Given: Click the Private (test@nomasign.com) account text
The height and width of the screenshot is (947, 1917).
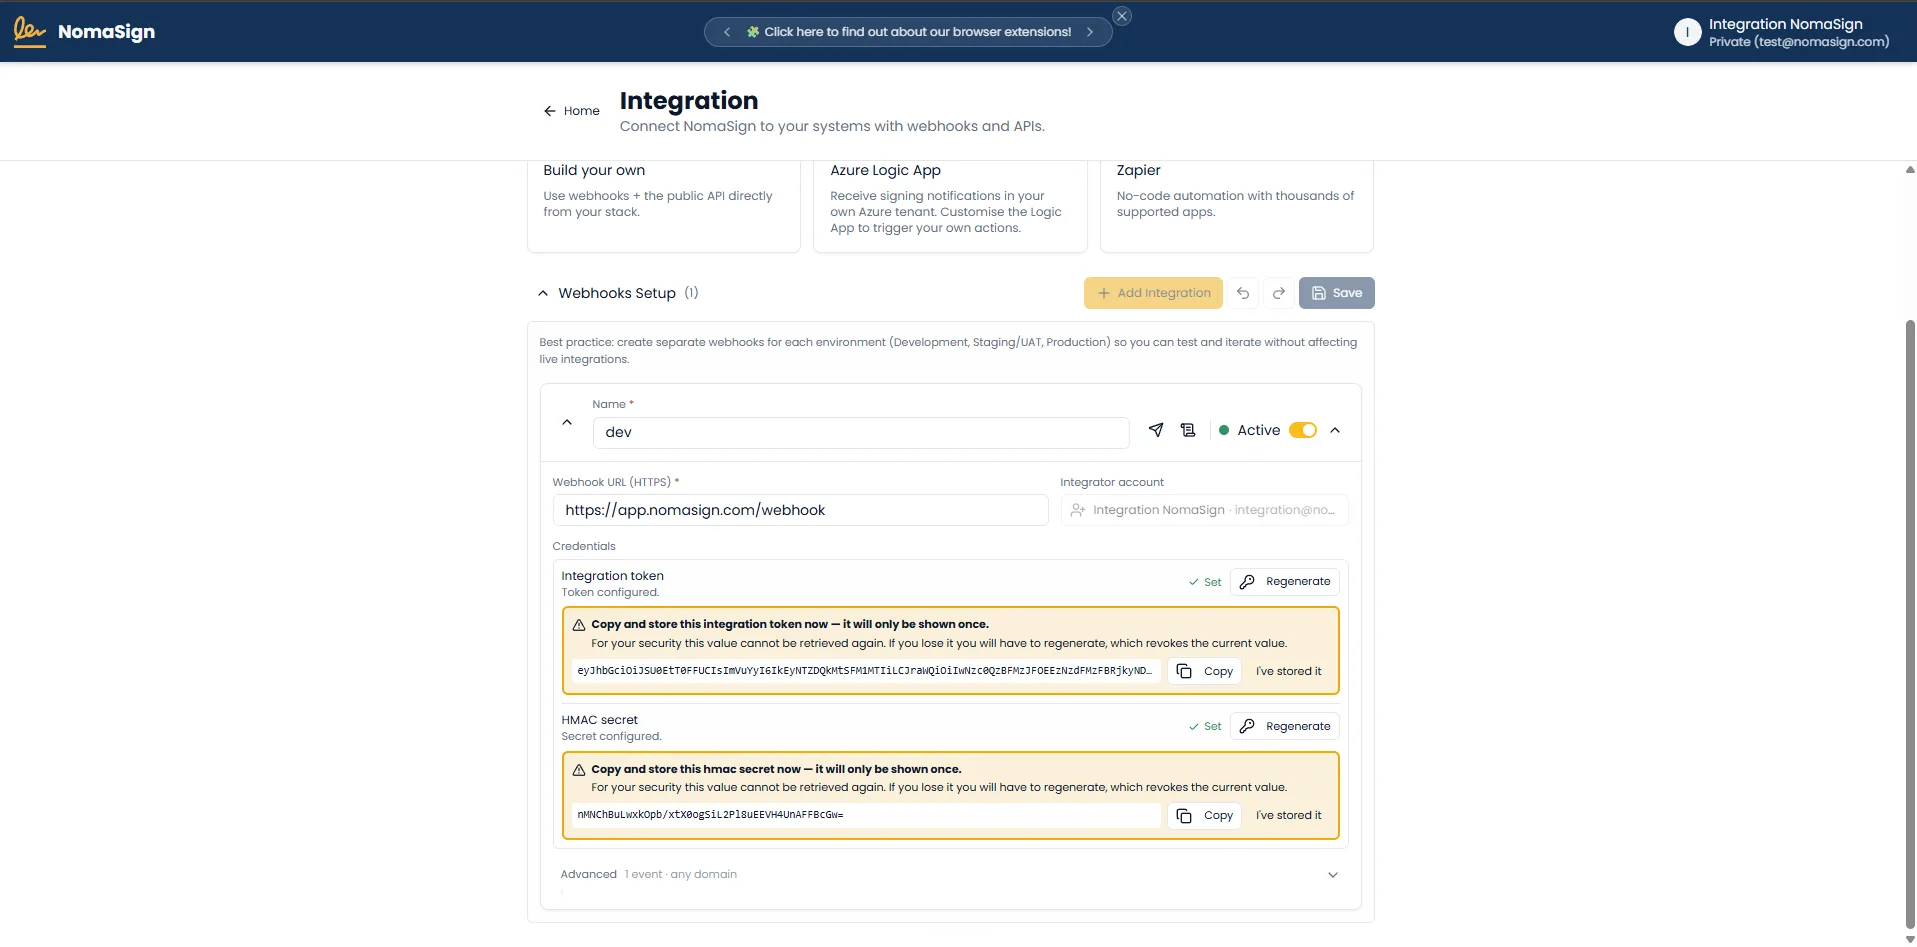Looking at the screenshot, I should point(1799,42).
